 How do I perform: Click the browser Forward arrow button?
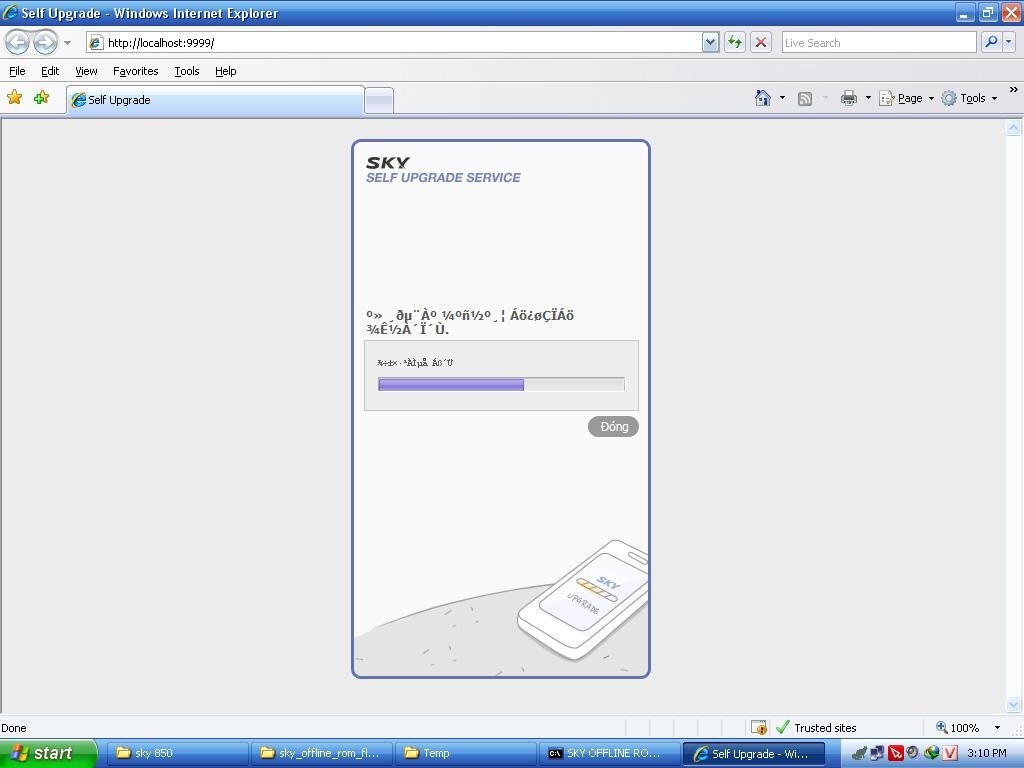tap(45, 42)
